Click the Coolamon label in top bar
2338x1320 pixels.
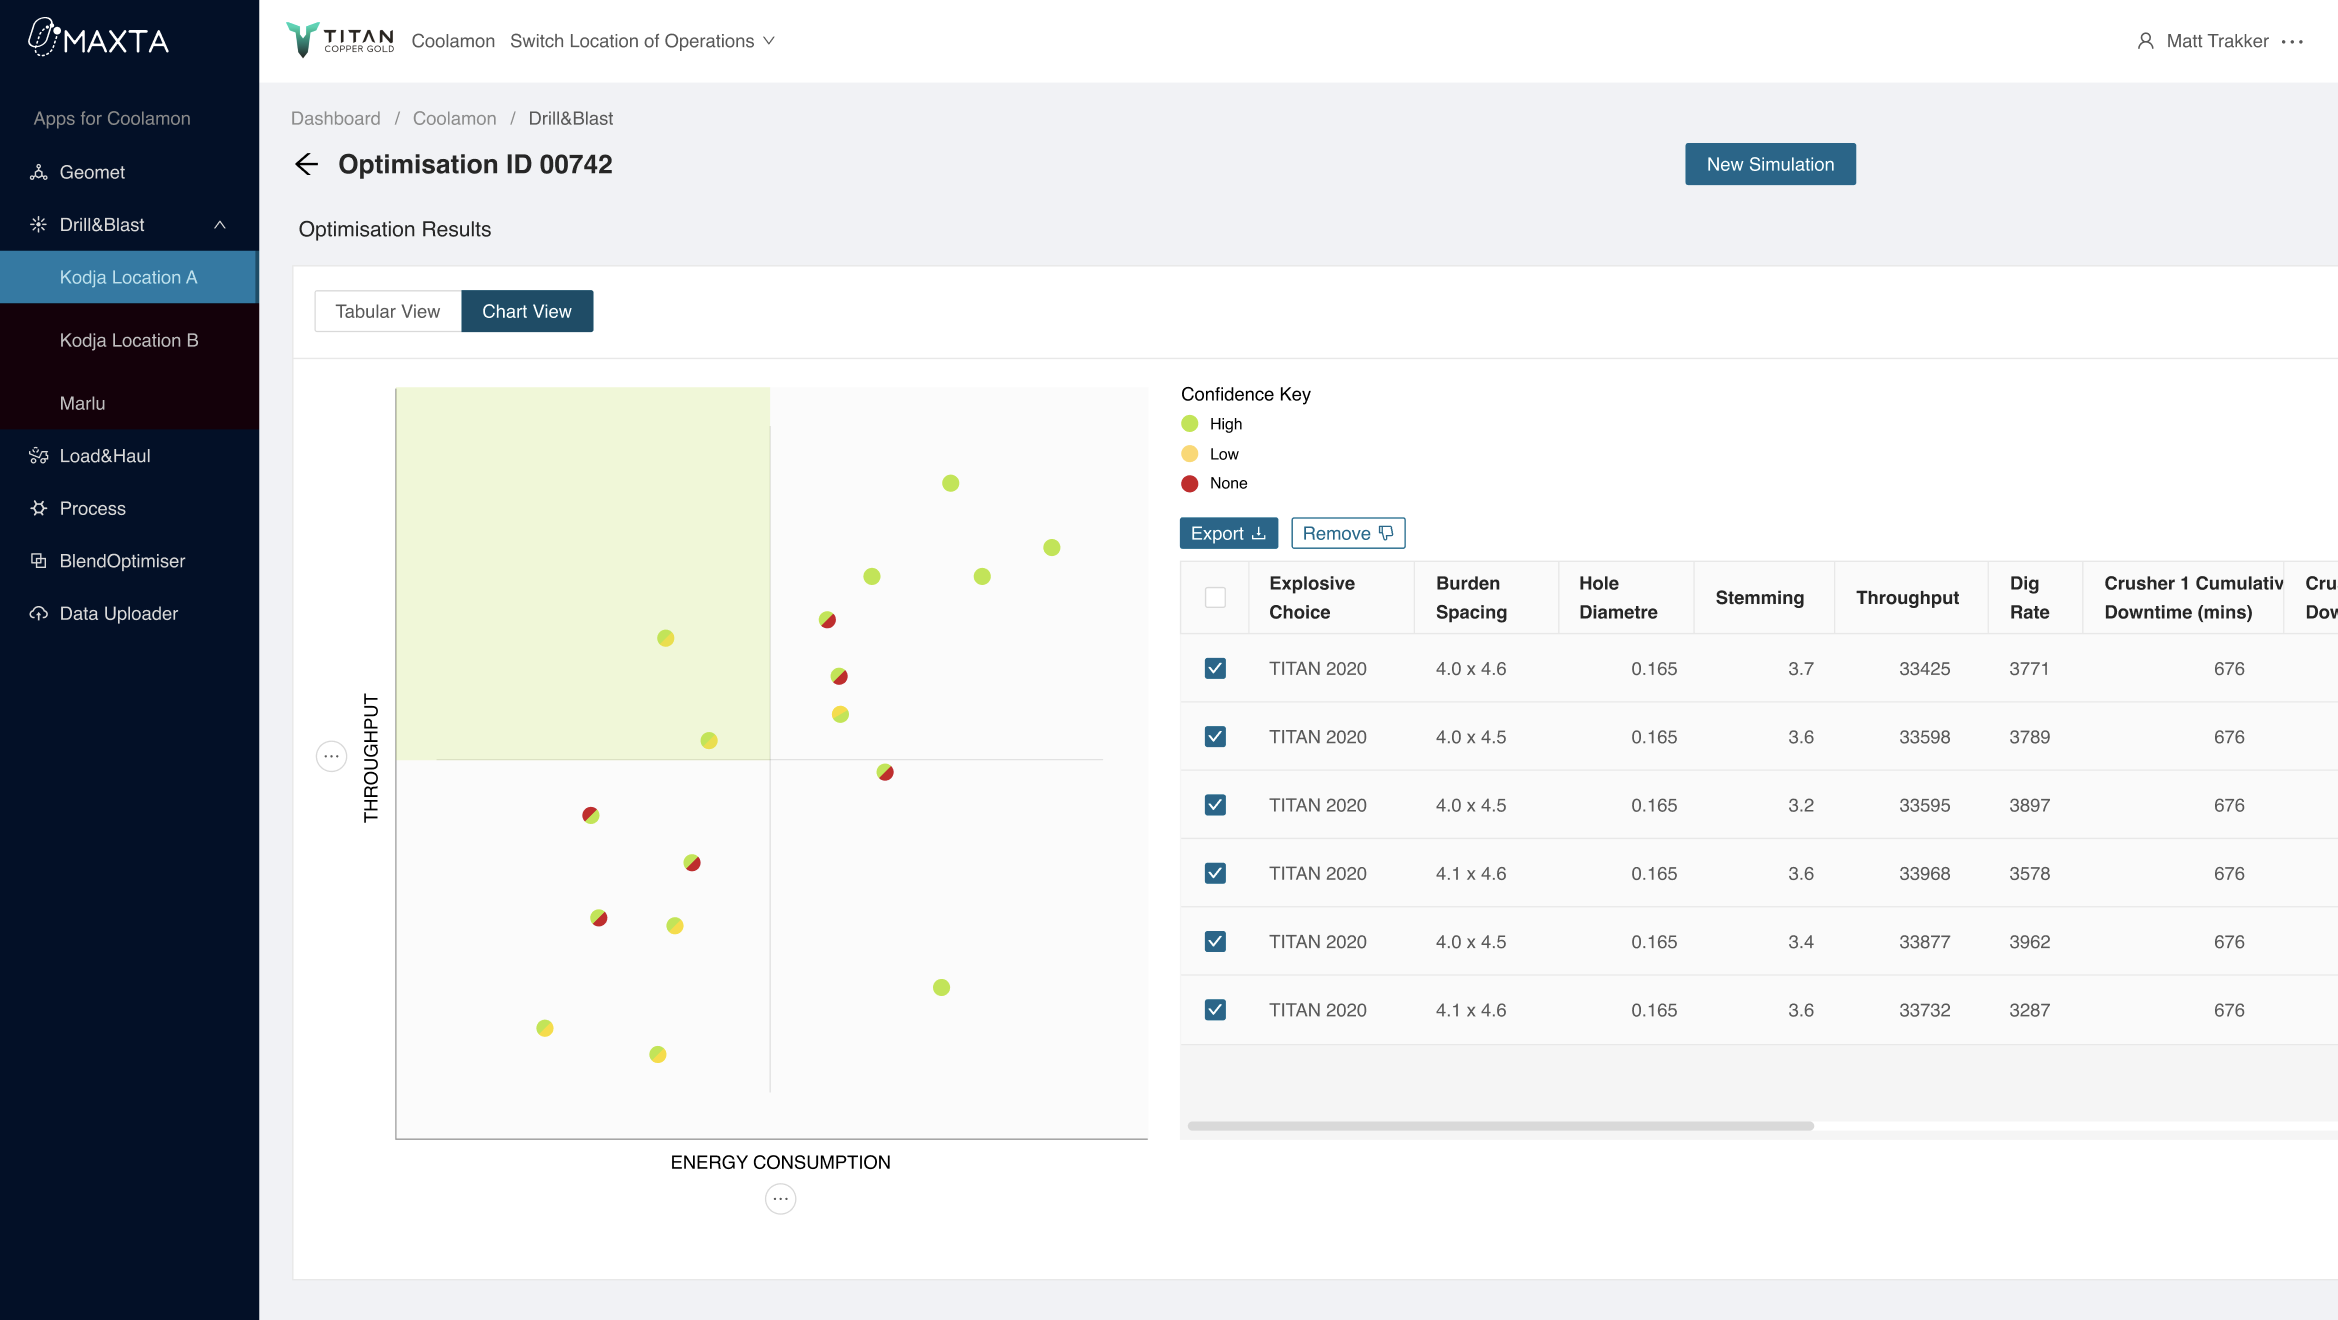(453, 41)
